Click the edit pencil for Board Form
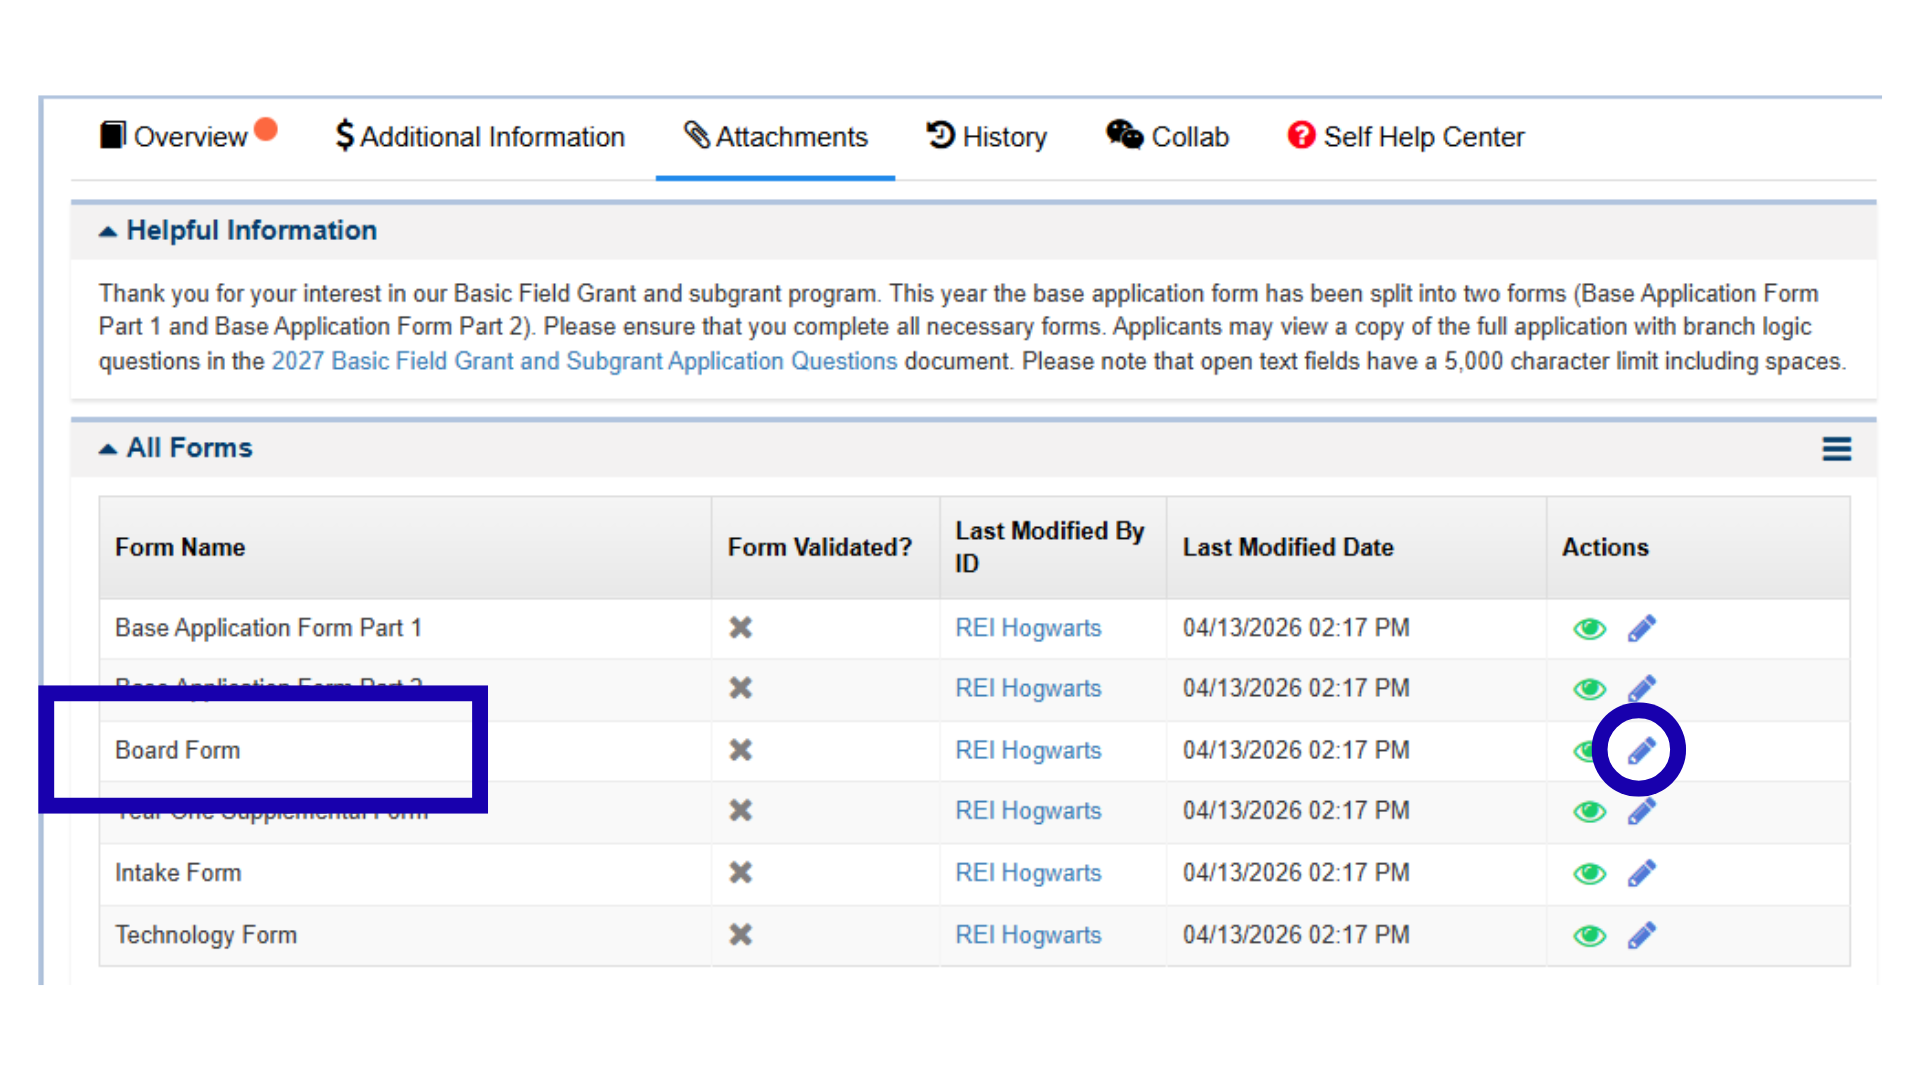Screen dimensions: 1920x1080 click(x=1641, y=750)
